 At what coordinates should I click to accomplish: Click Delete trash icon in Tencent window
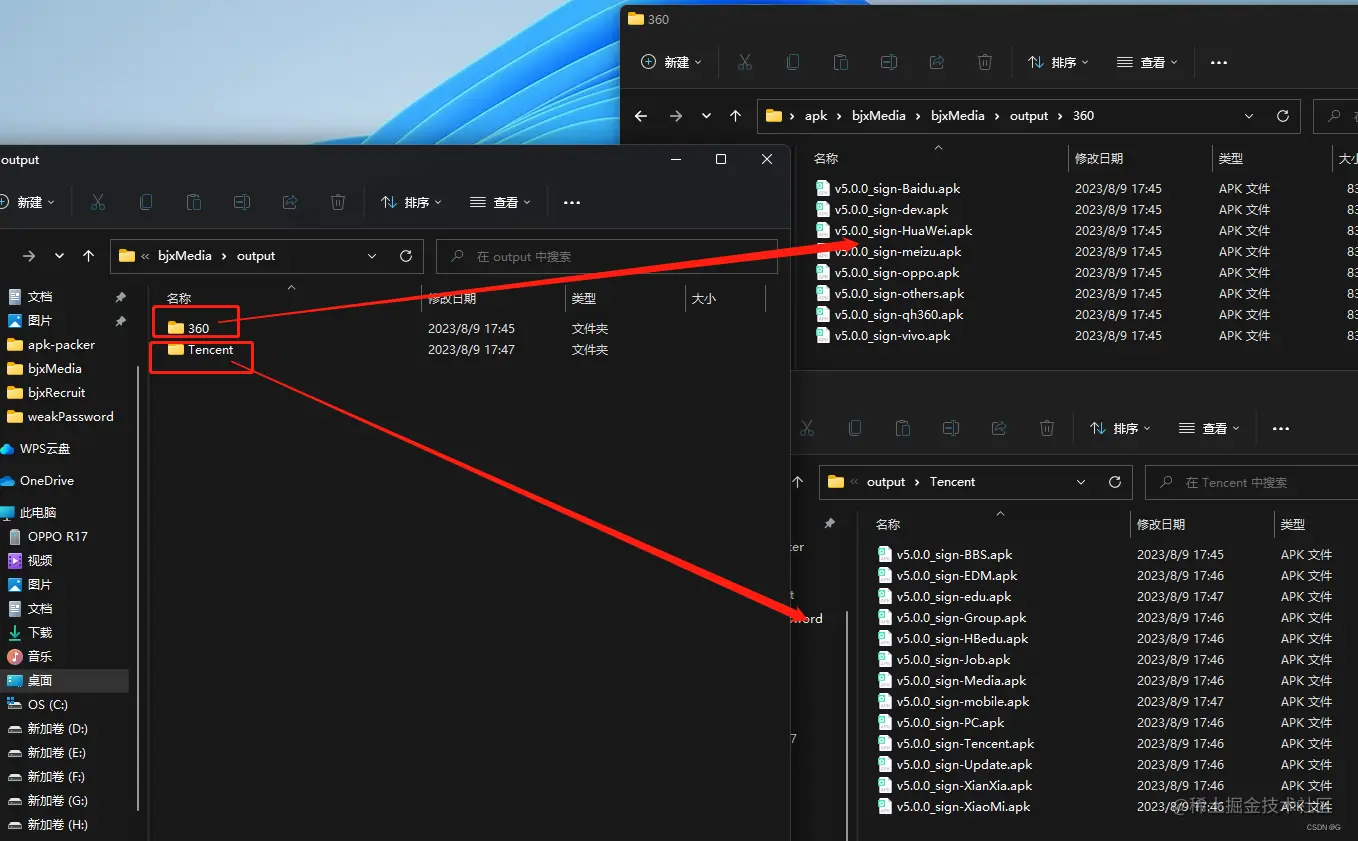pos(1047,428)
